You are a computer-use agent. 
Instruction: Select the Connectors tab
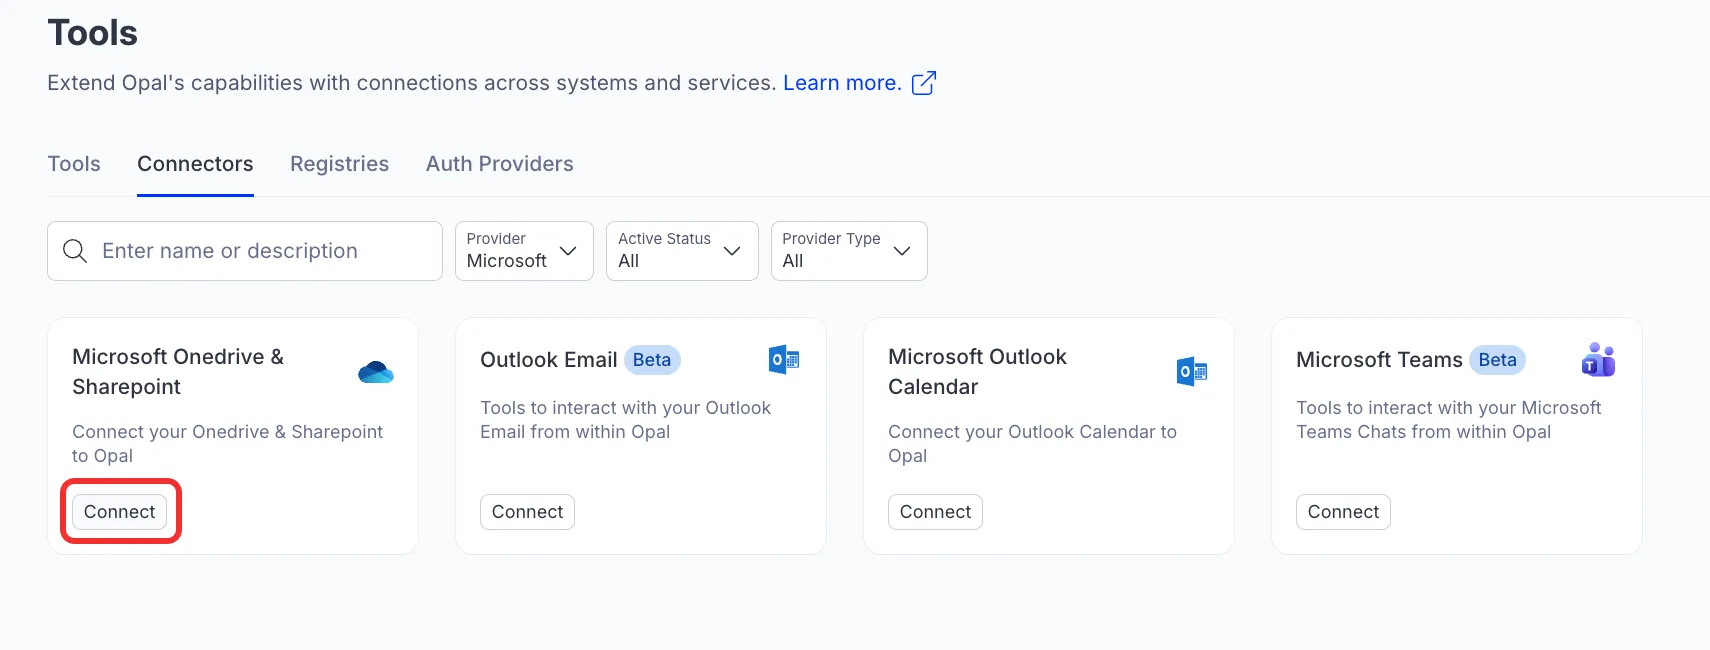[195, 164]
